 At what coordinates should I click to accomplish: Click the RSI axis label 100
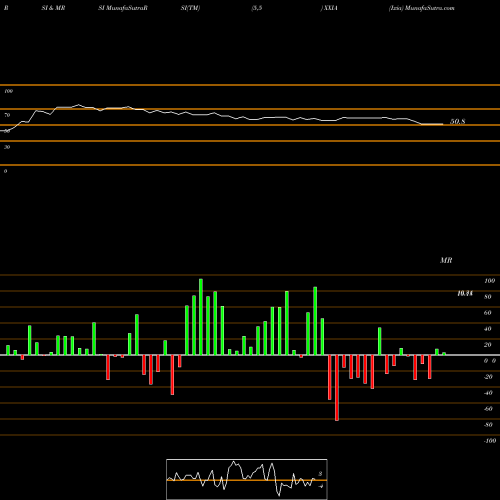point(8,91)
